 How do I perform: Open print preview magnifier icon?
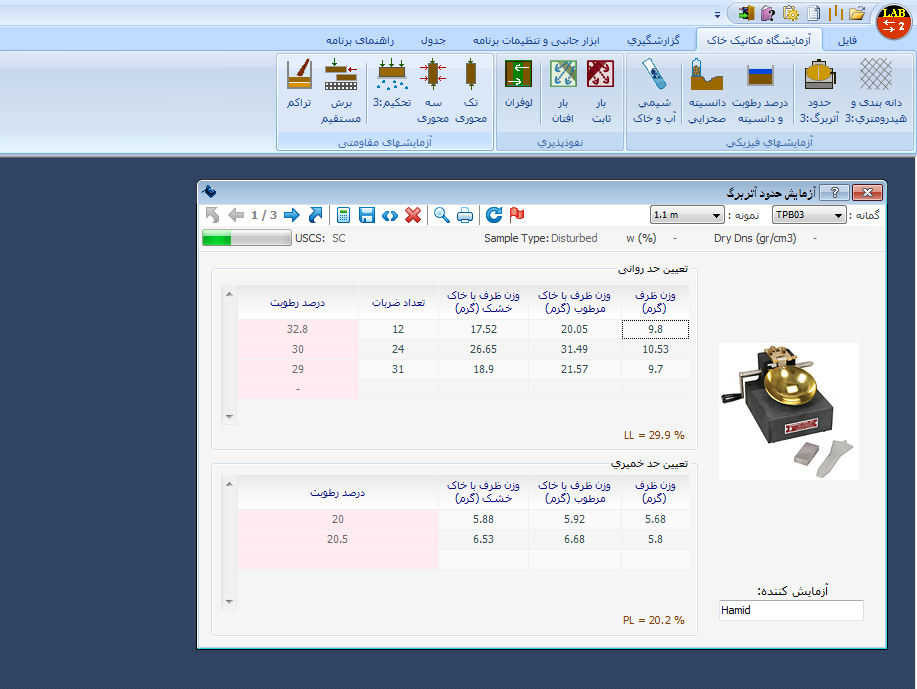pos(441,215)
